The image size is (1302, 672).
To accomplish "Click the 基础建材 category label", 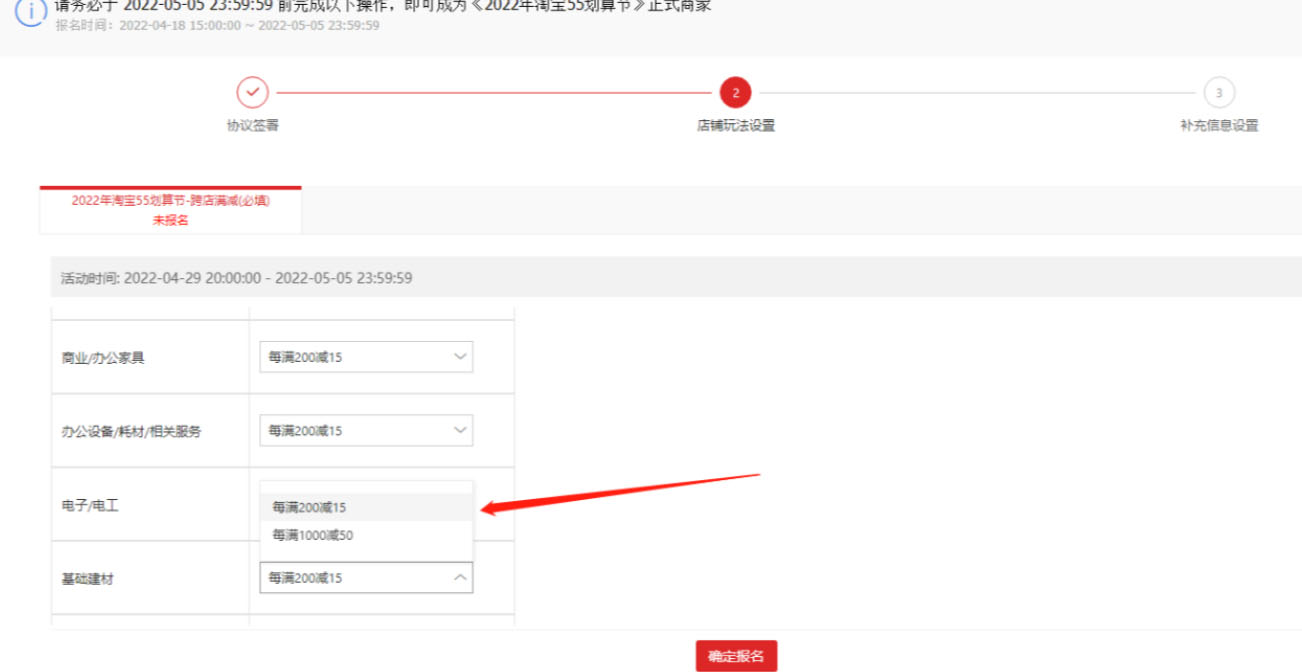I will coord(88,579).
